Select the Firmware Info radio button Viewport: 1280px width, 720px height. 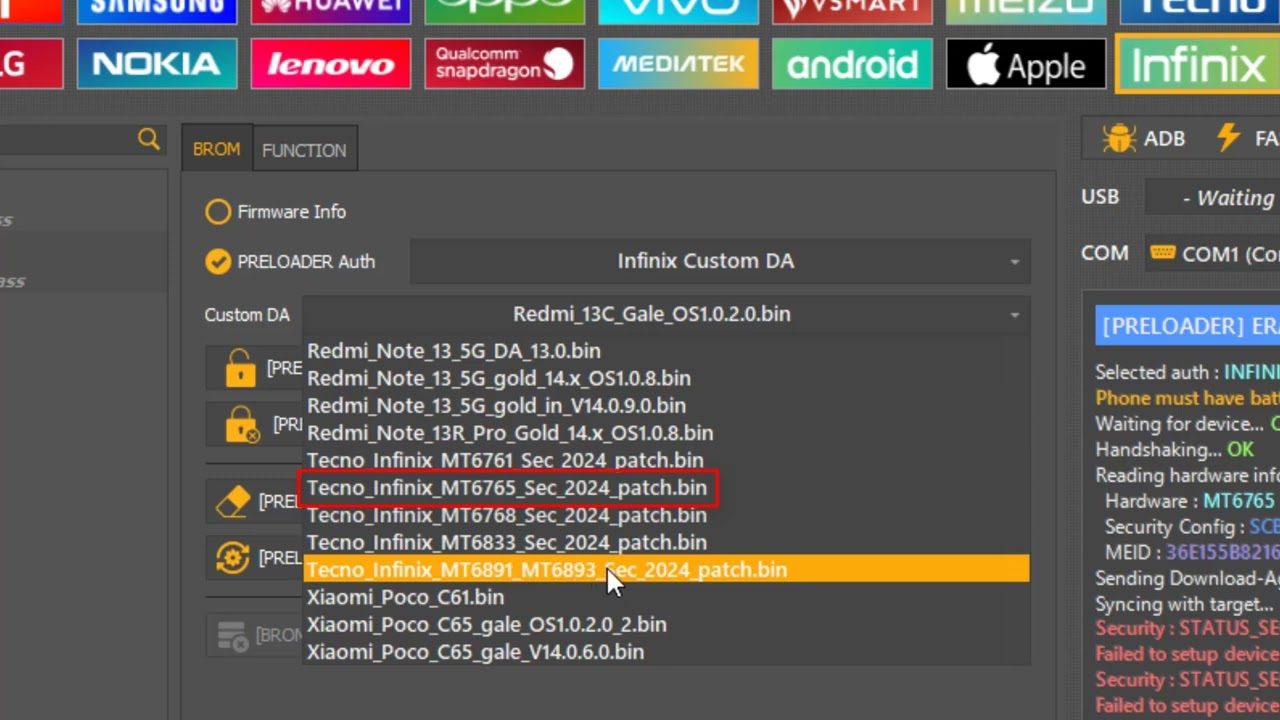[218, 212]
